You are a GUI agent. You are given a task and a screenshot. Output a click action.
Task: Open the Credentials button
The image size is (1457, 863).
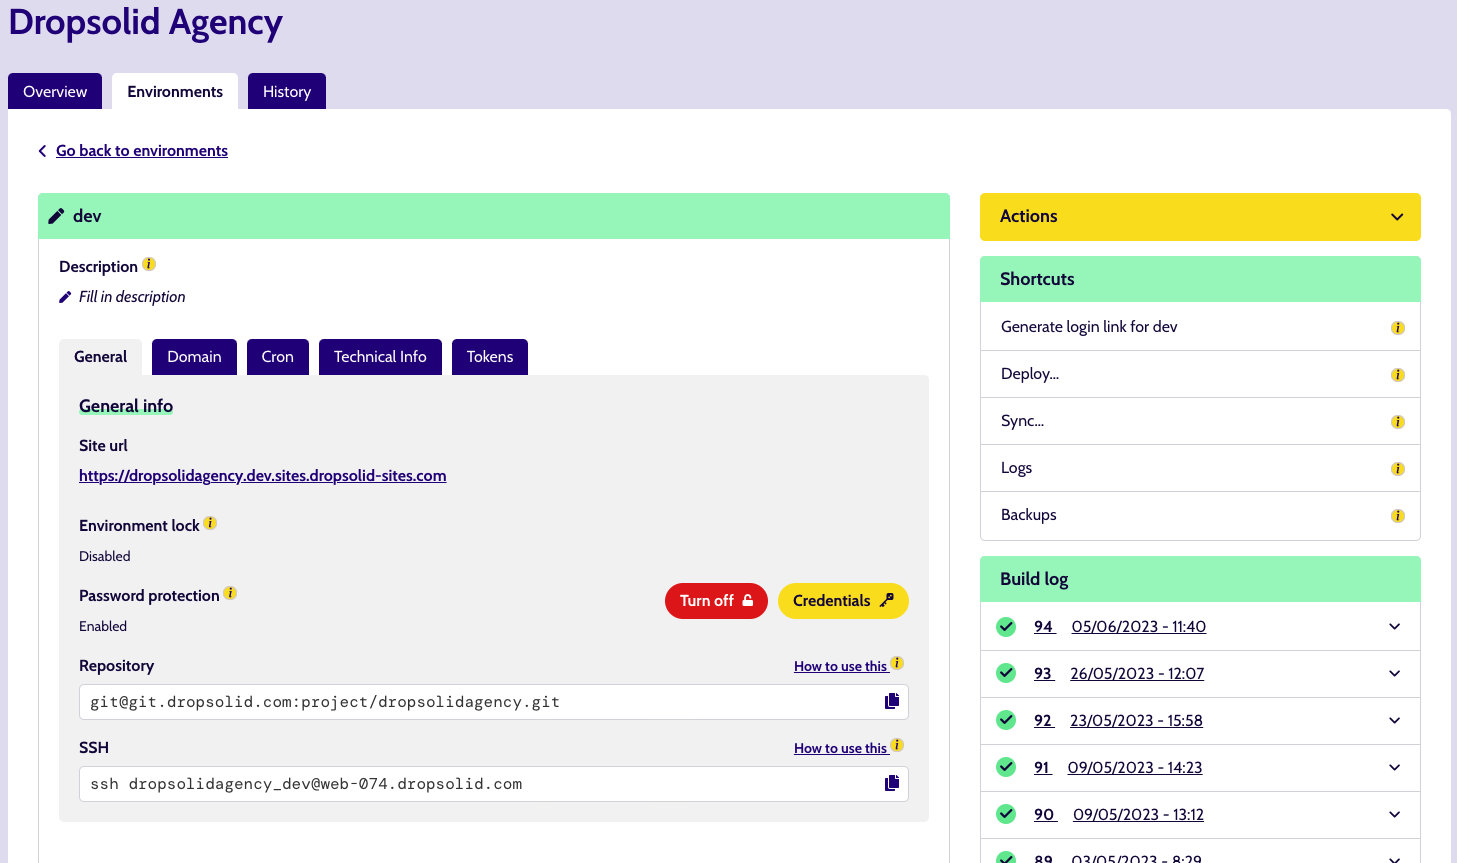(843, 601)
